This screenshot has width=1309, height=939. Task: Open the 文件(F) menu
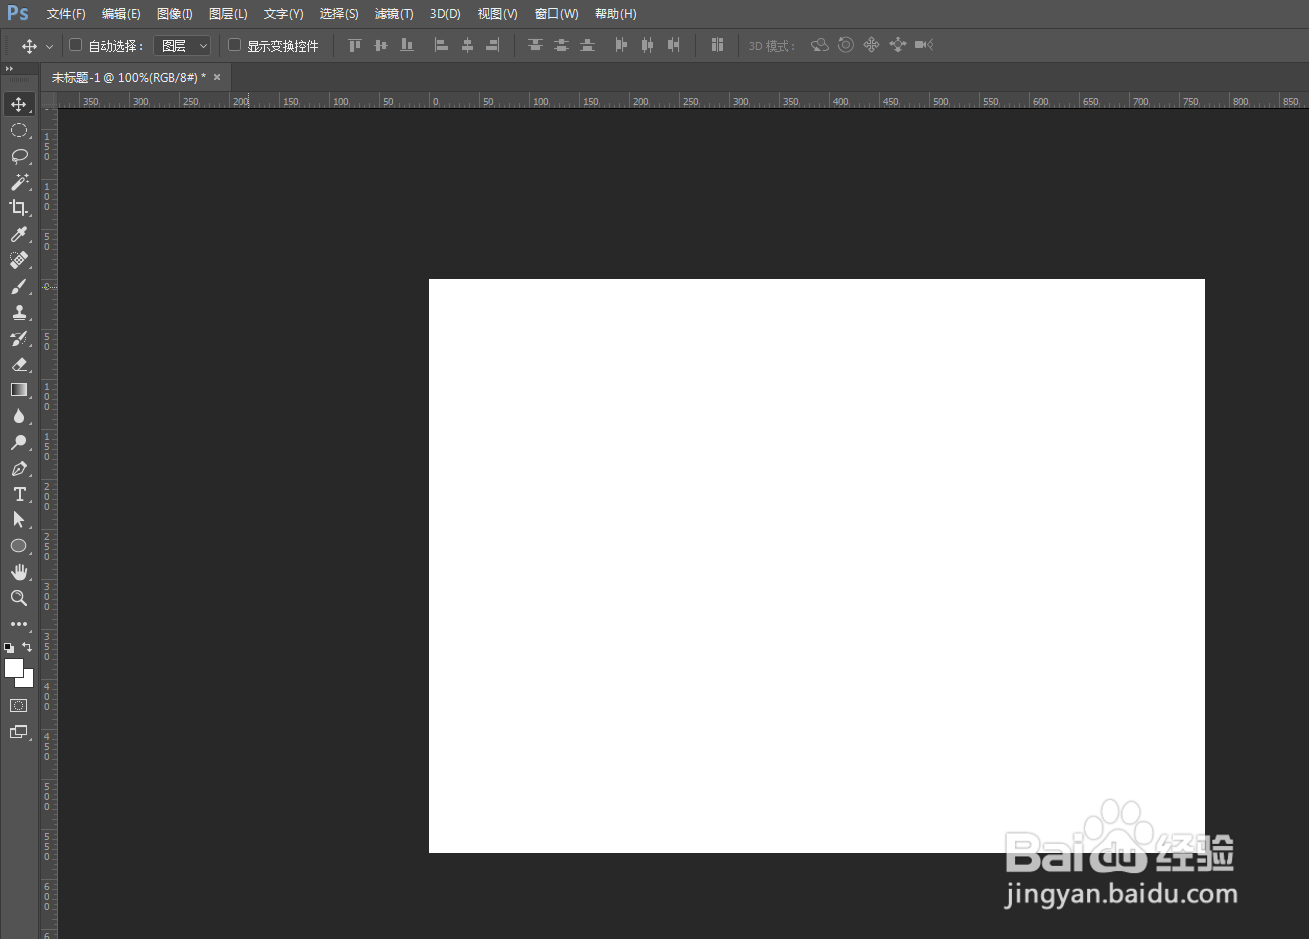pyautogui.click(x=66, y=14)
